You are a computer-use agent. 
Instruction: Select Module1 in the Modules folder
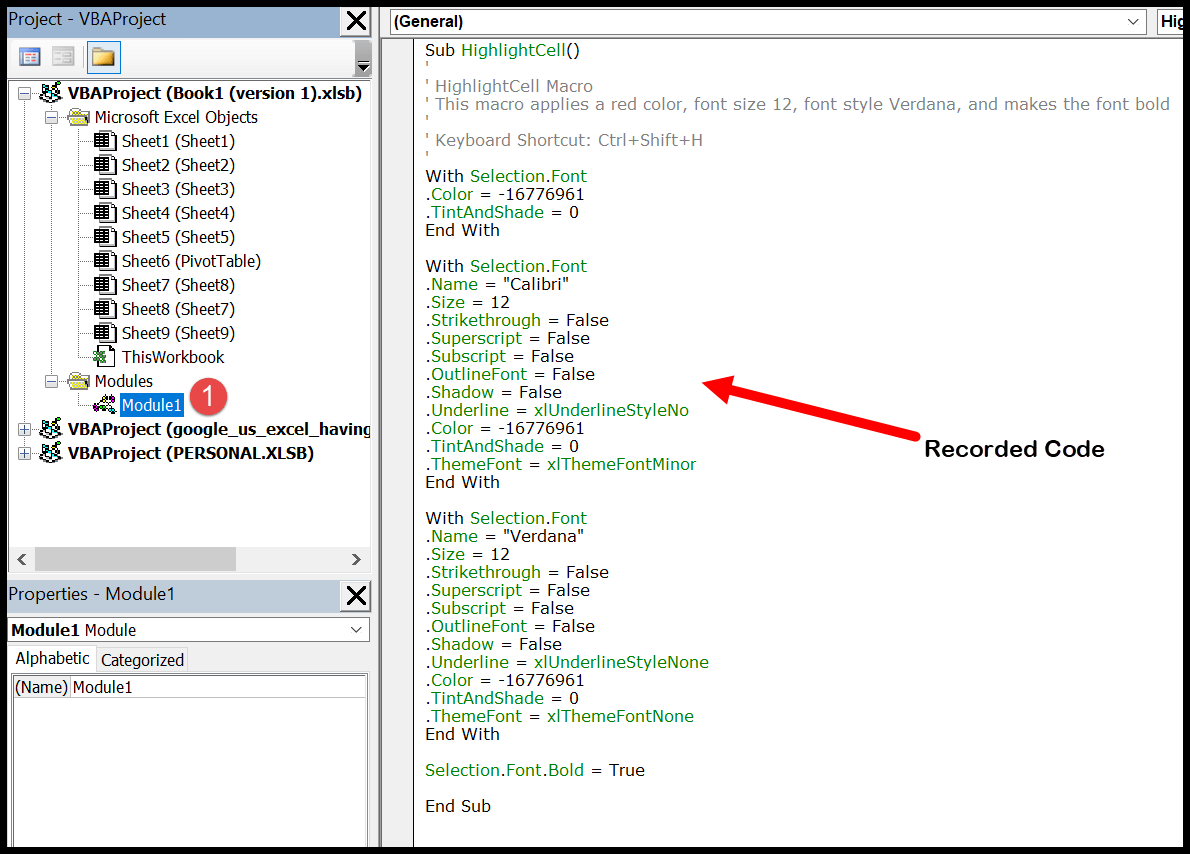[151, 405]
